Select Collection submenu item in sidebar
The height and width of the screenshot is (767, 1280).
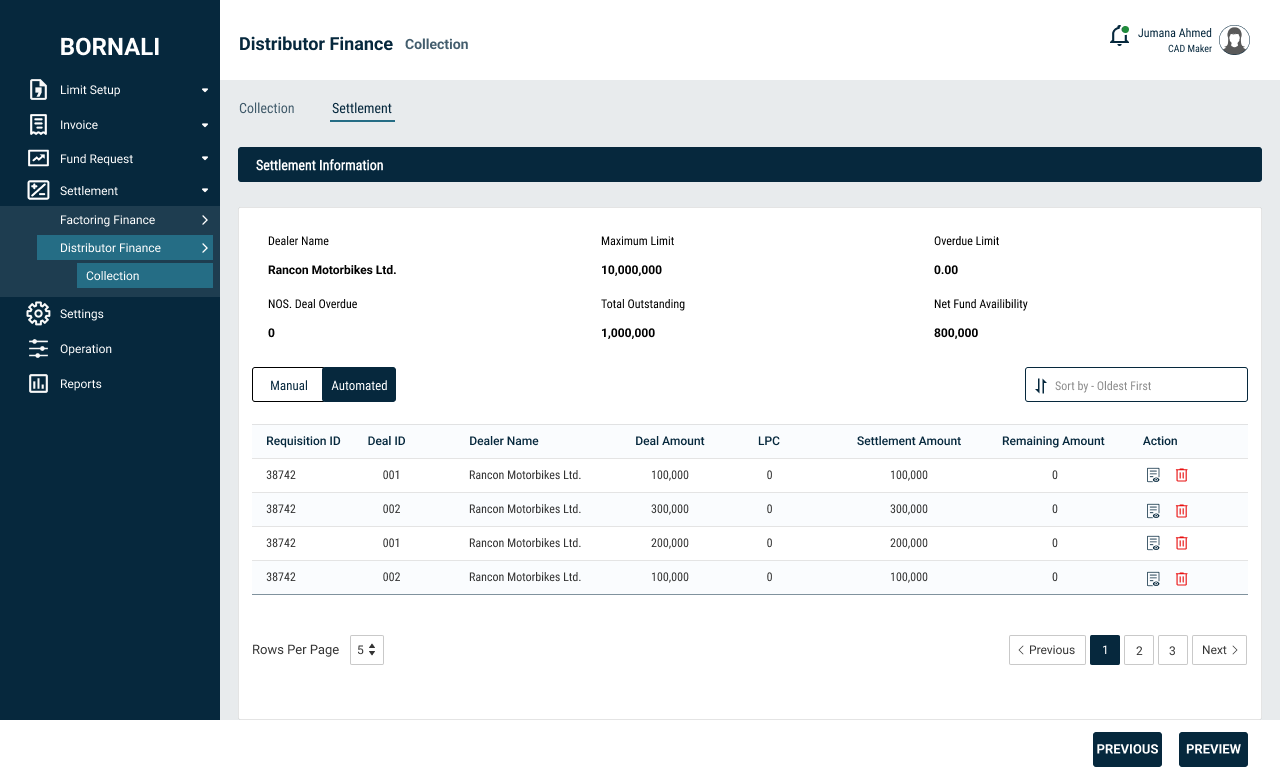[x=145, y=276]
